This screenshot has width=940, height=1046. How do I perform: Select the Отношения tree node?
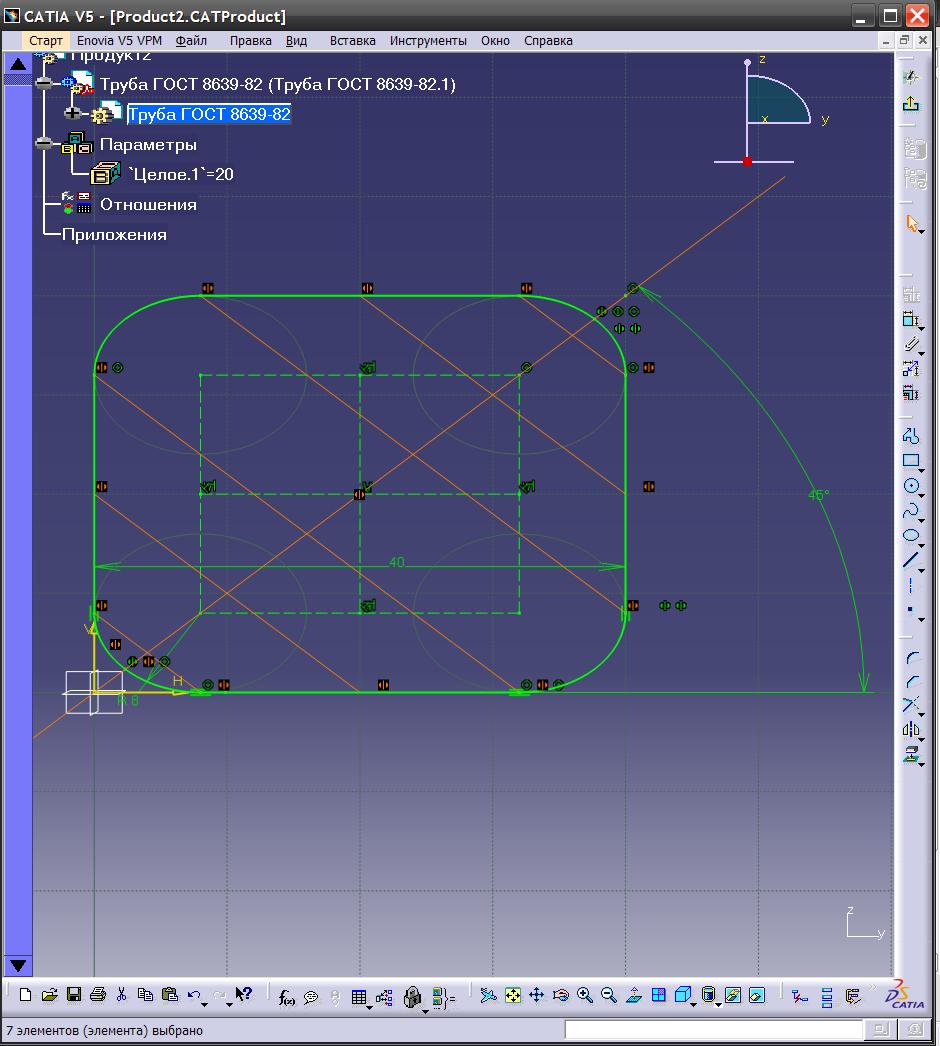coord(148,204)
